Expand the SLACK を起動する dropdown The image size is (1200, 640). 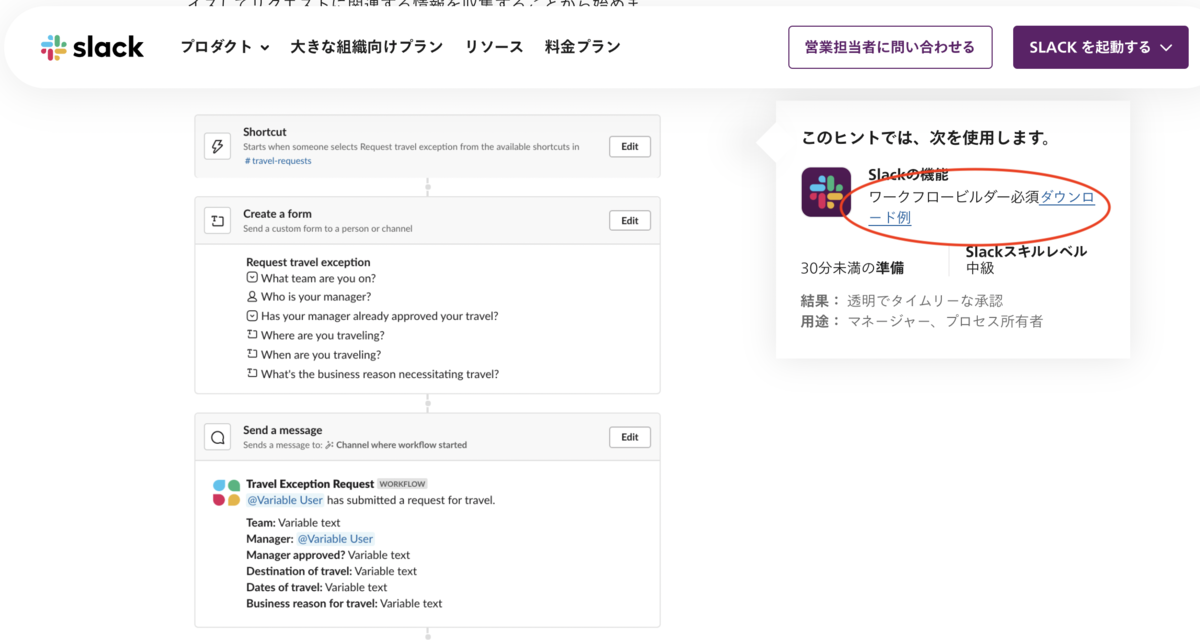pos(1100,47)
